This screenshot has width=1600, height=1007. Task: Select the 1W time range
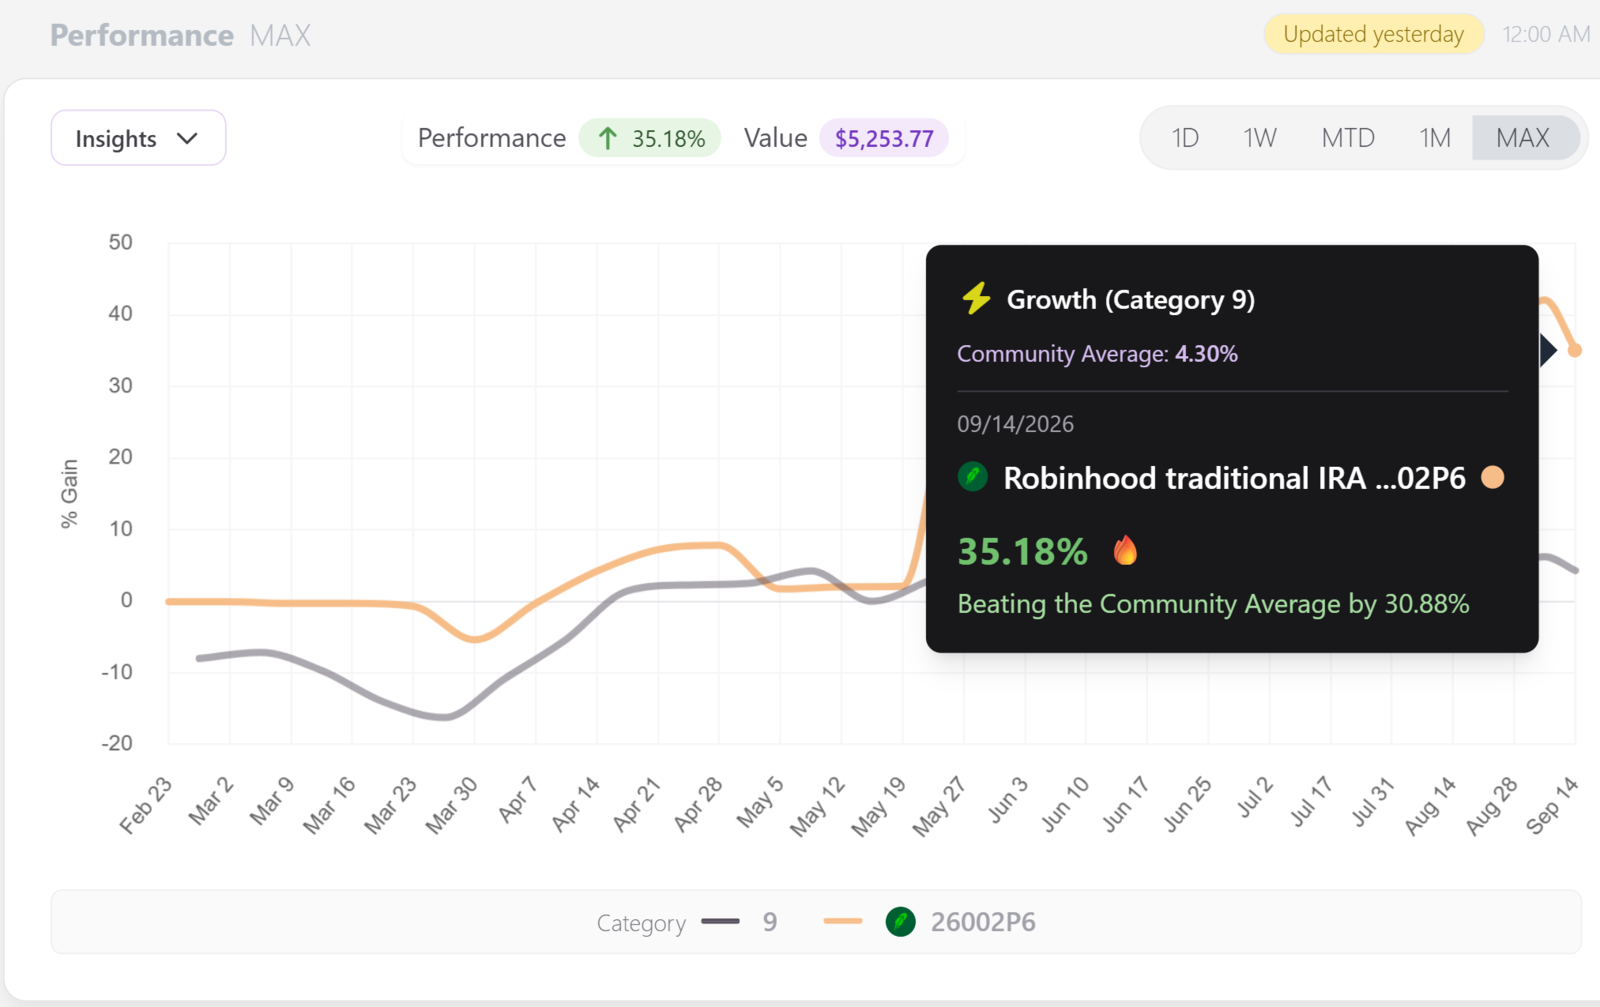tap(1260, 138)
